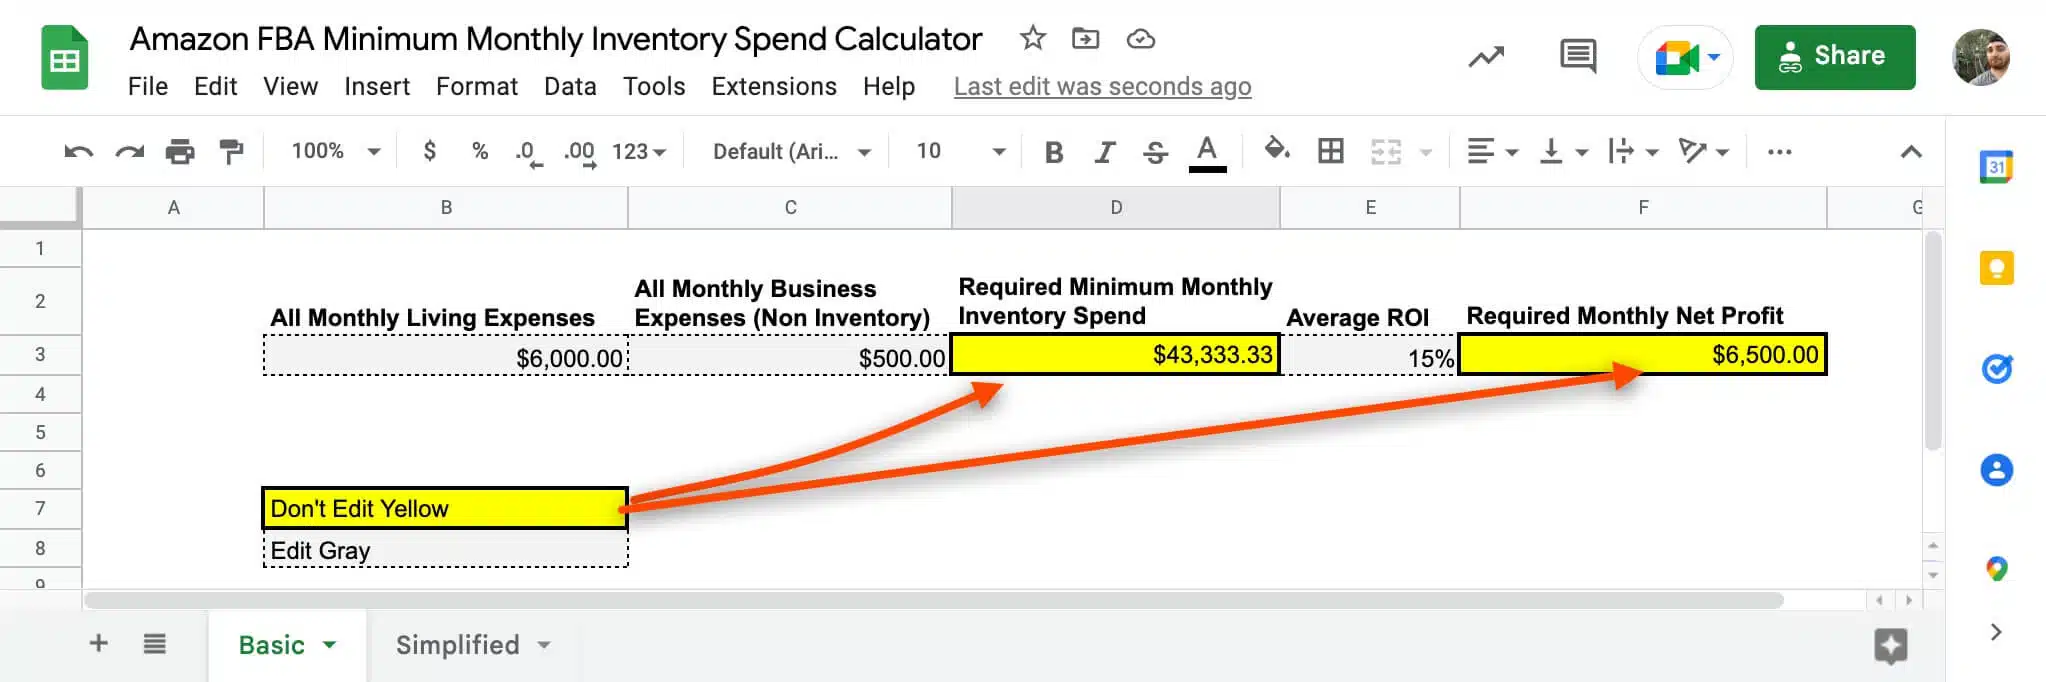Open the Help menu
Screen dimensions: 2046x682
pos(889,87)
